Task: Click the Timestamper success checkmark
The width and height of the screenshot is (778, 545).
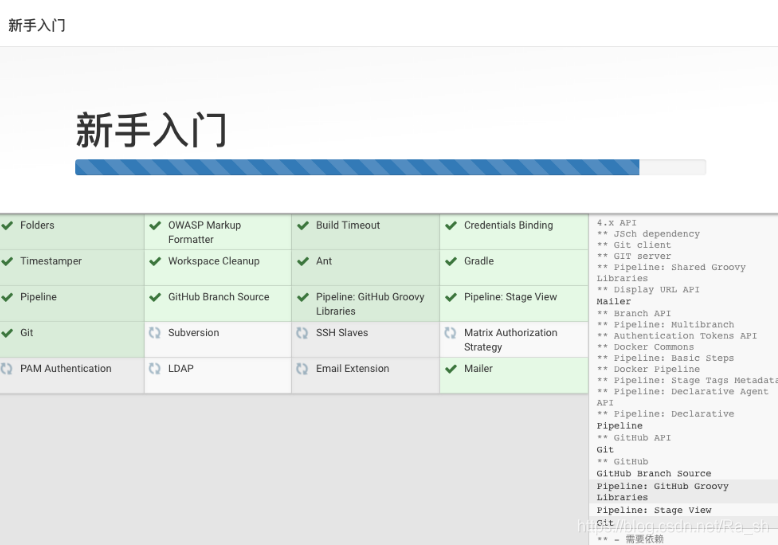Action: (x=7, y=262)
